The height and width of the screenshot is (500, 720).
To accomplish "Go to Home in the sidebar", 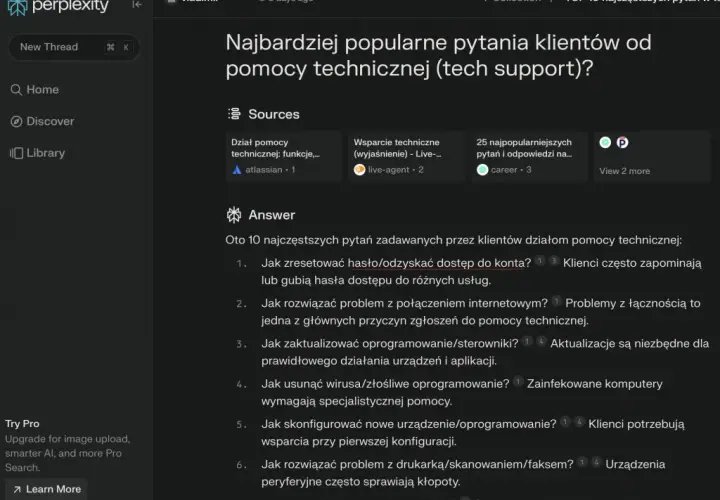I will (x=35, y=90).
